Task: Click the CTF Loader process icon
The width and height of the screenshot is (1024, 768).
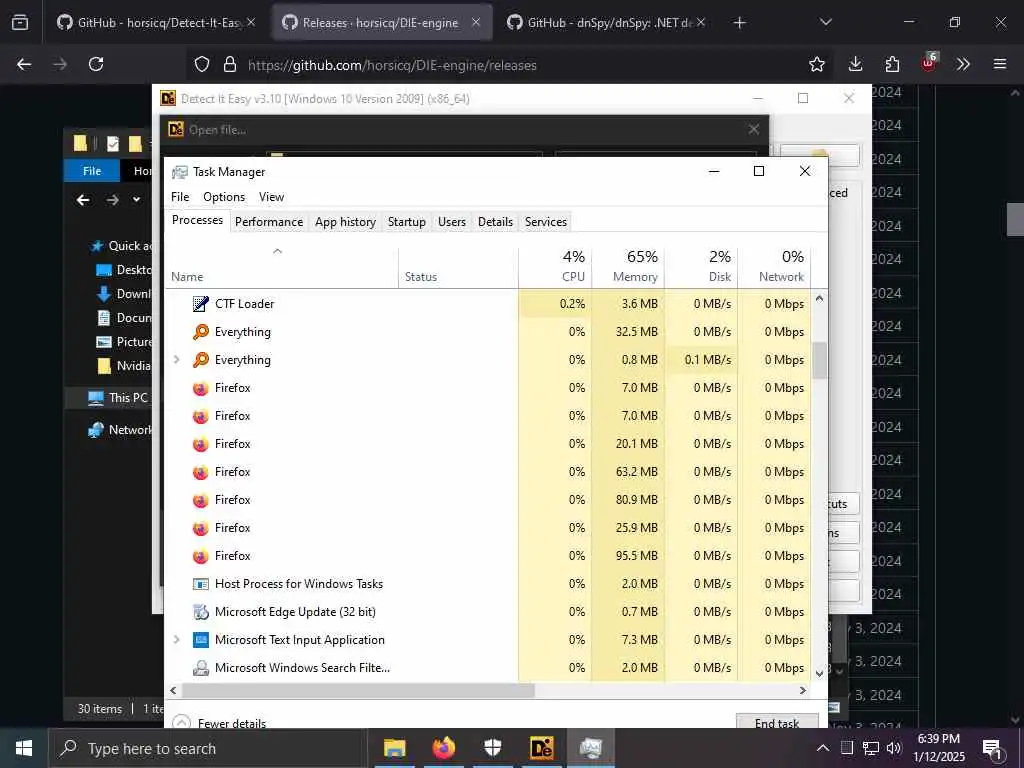Action: pos(200,304)
